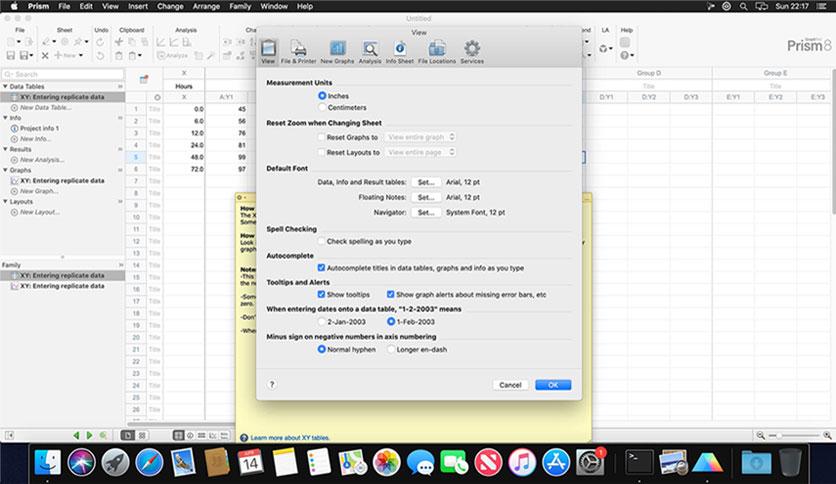The width and height of the screenshot is (836, 484).
Task: Click the Cut scissors icon in Clipboard group
Action: [119, 42]
